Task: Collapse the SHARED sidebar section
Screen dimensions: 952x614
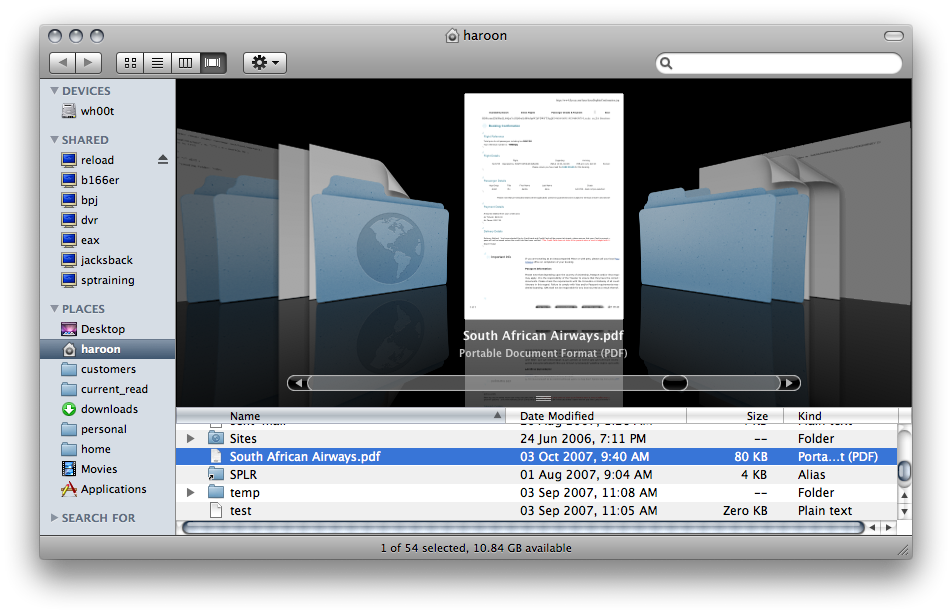Action: (x=55, y=140)
